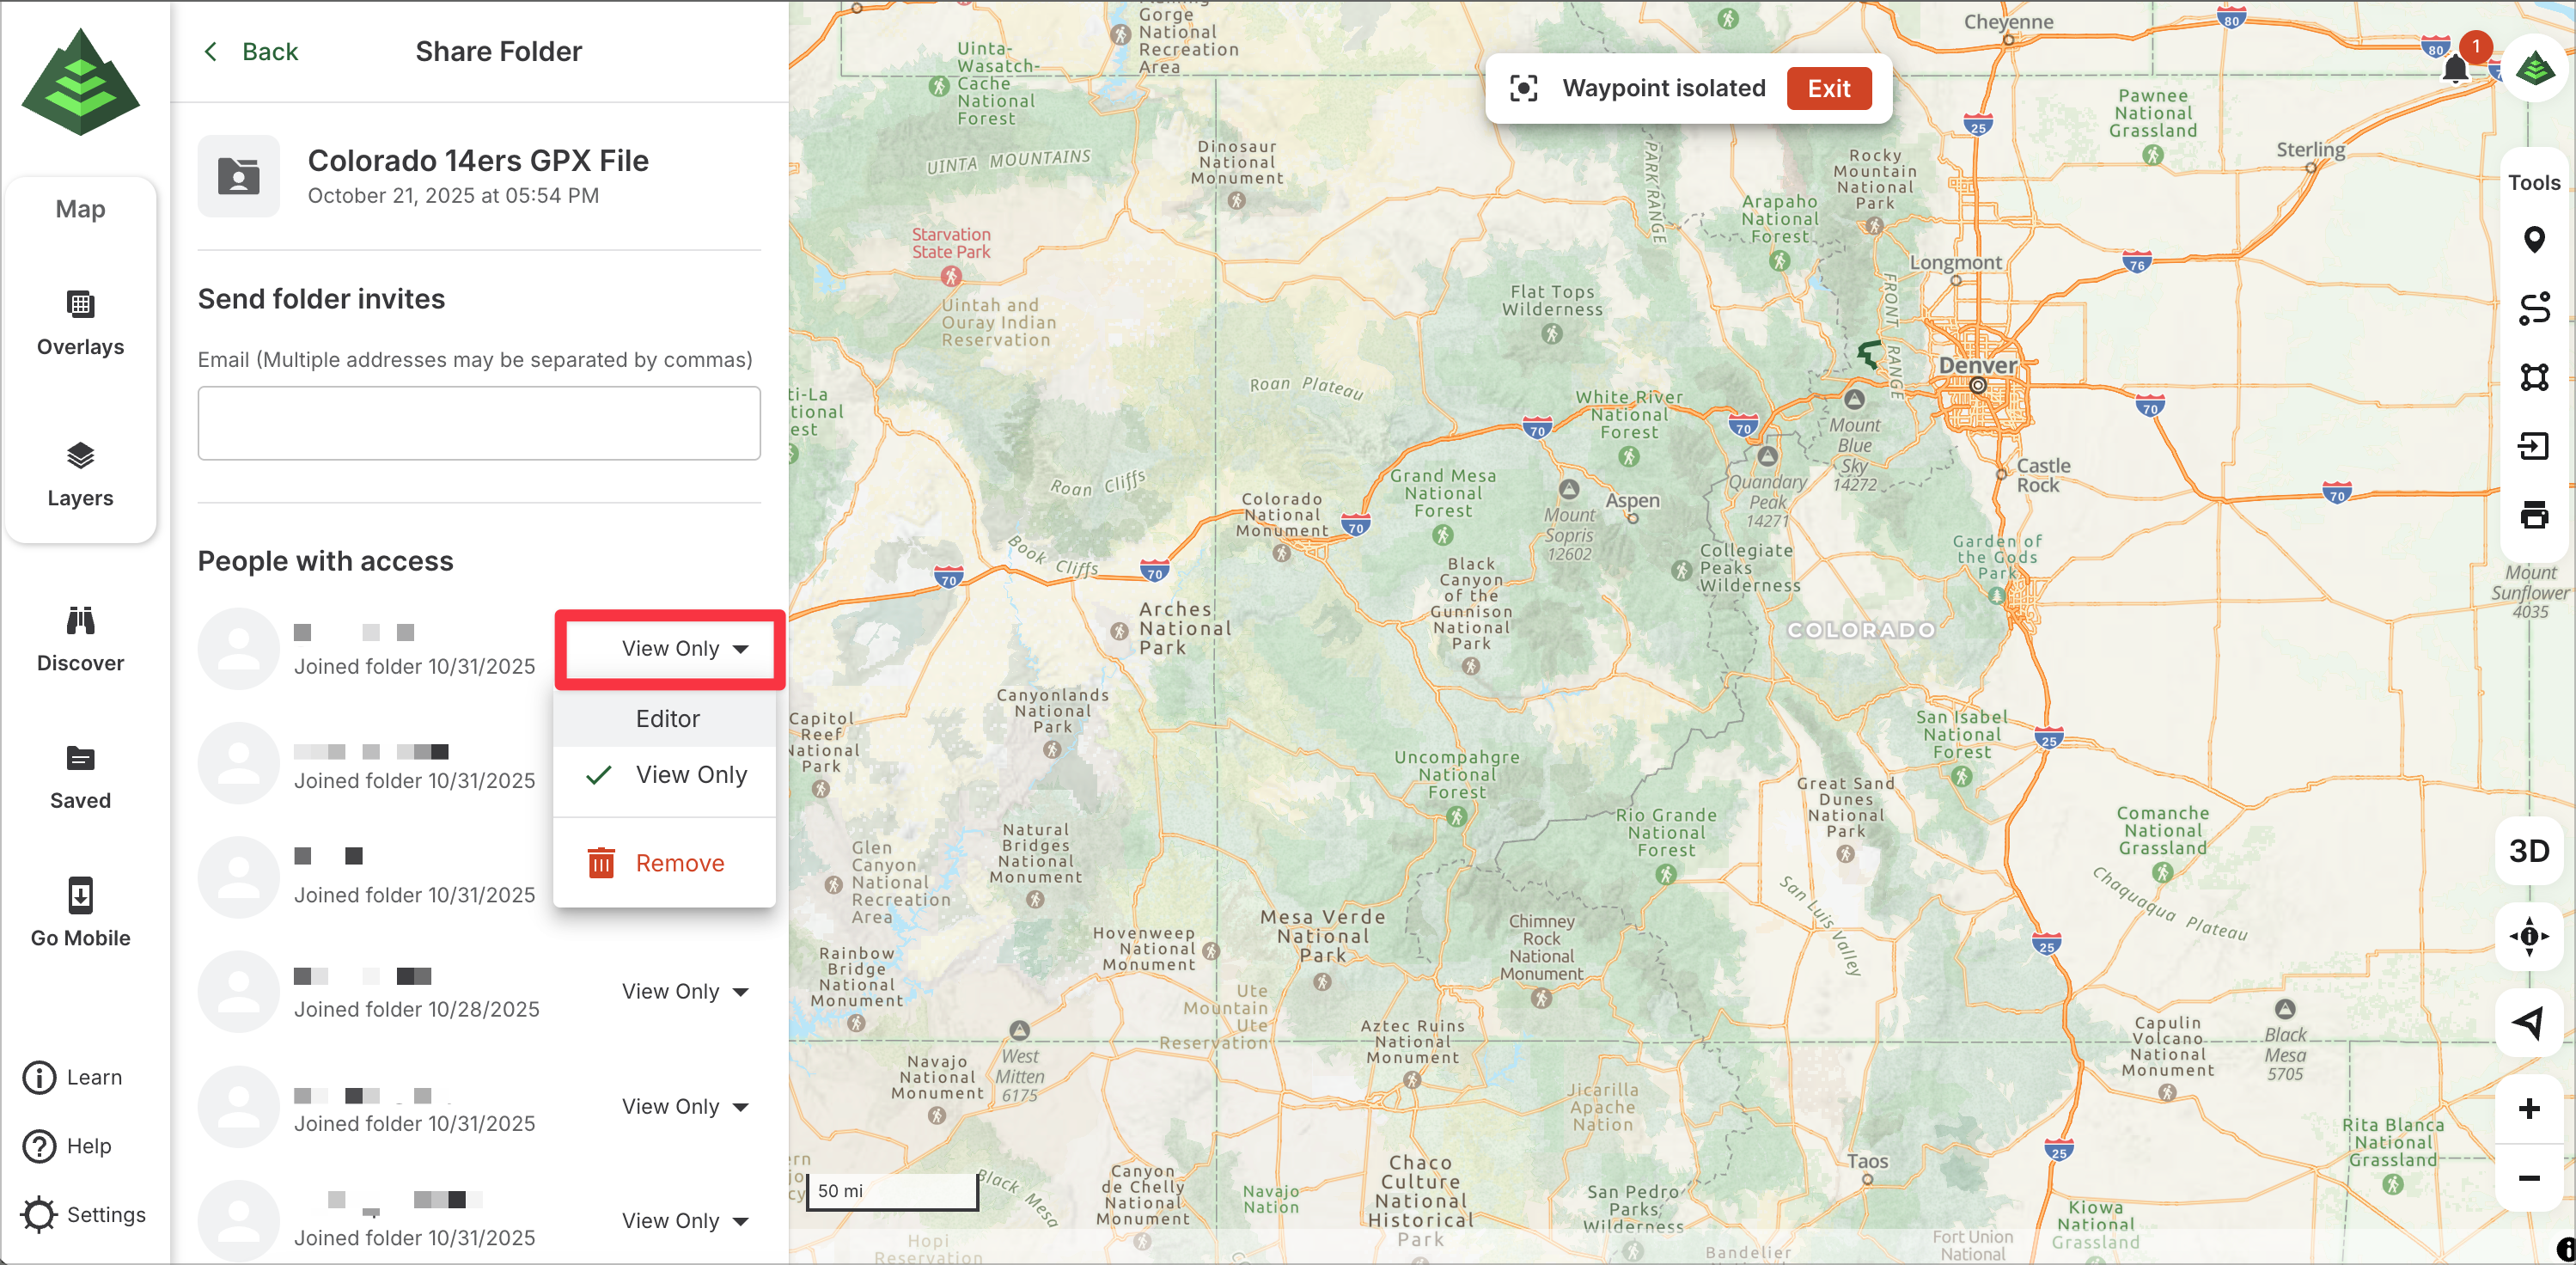Viewport: 2576px width, 1265px height.
Task: Choose Editor permission in dropdown menu
Action: pos(667,718)
